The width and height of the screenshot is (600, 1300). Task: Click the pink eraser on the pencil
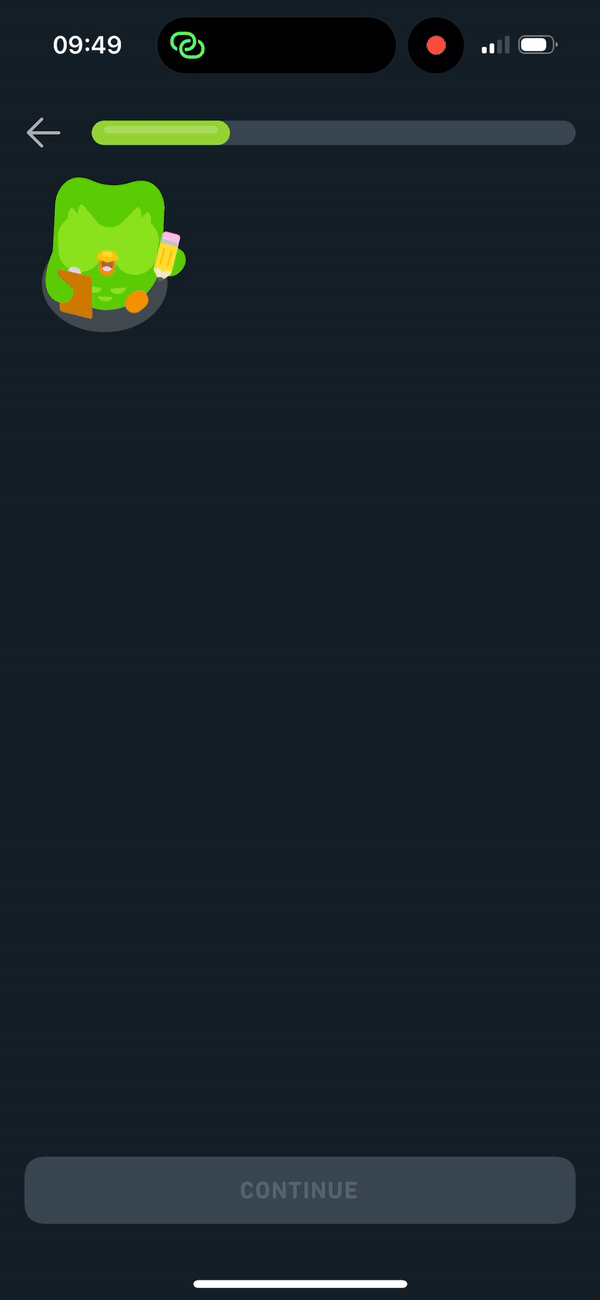(x=170, y=239)
